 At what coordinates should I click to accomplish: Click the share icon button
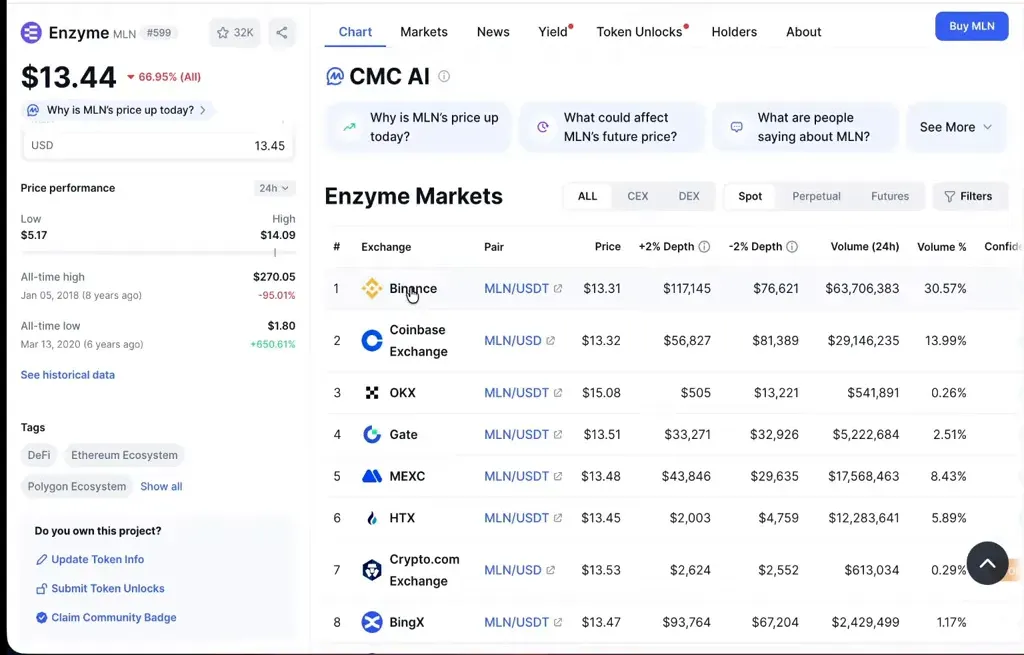pos(282,33)
